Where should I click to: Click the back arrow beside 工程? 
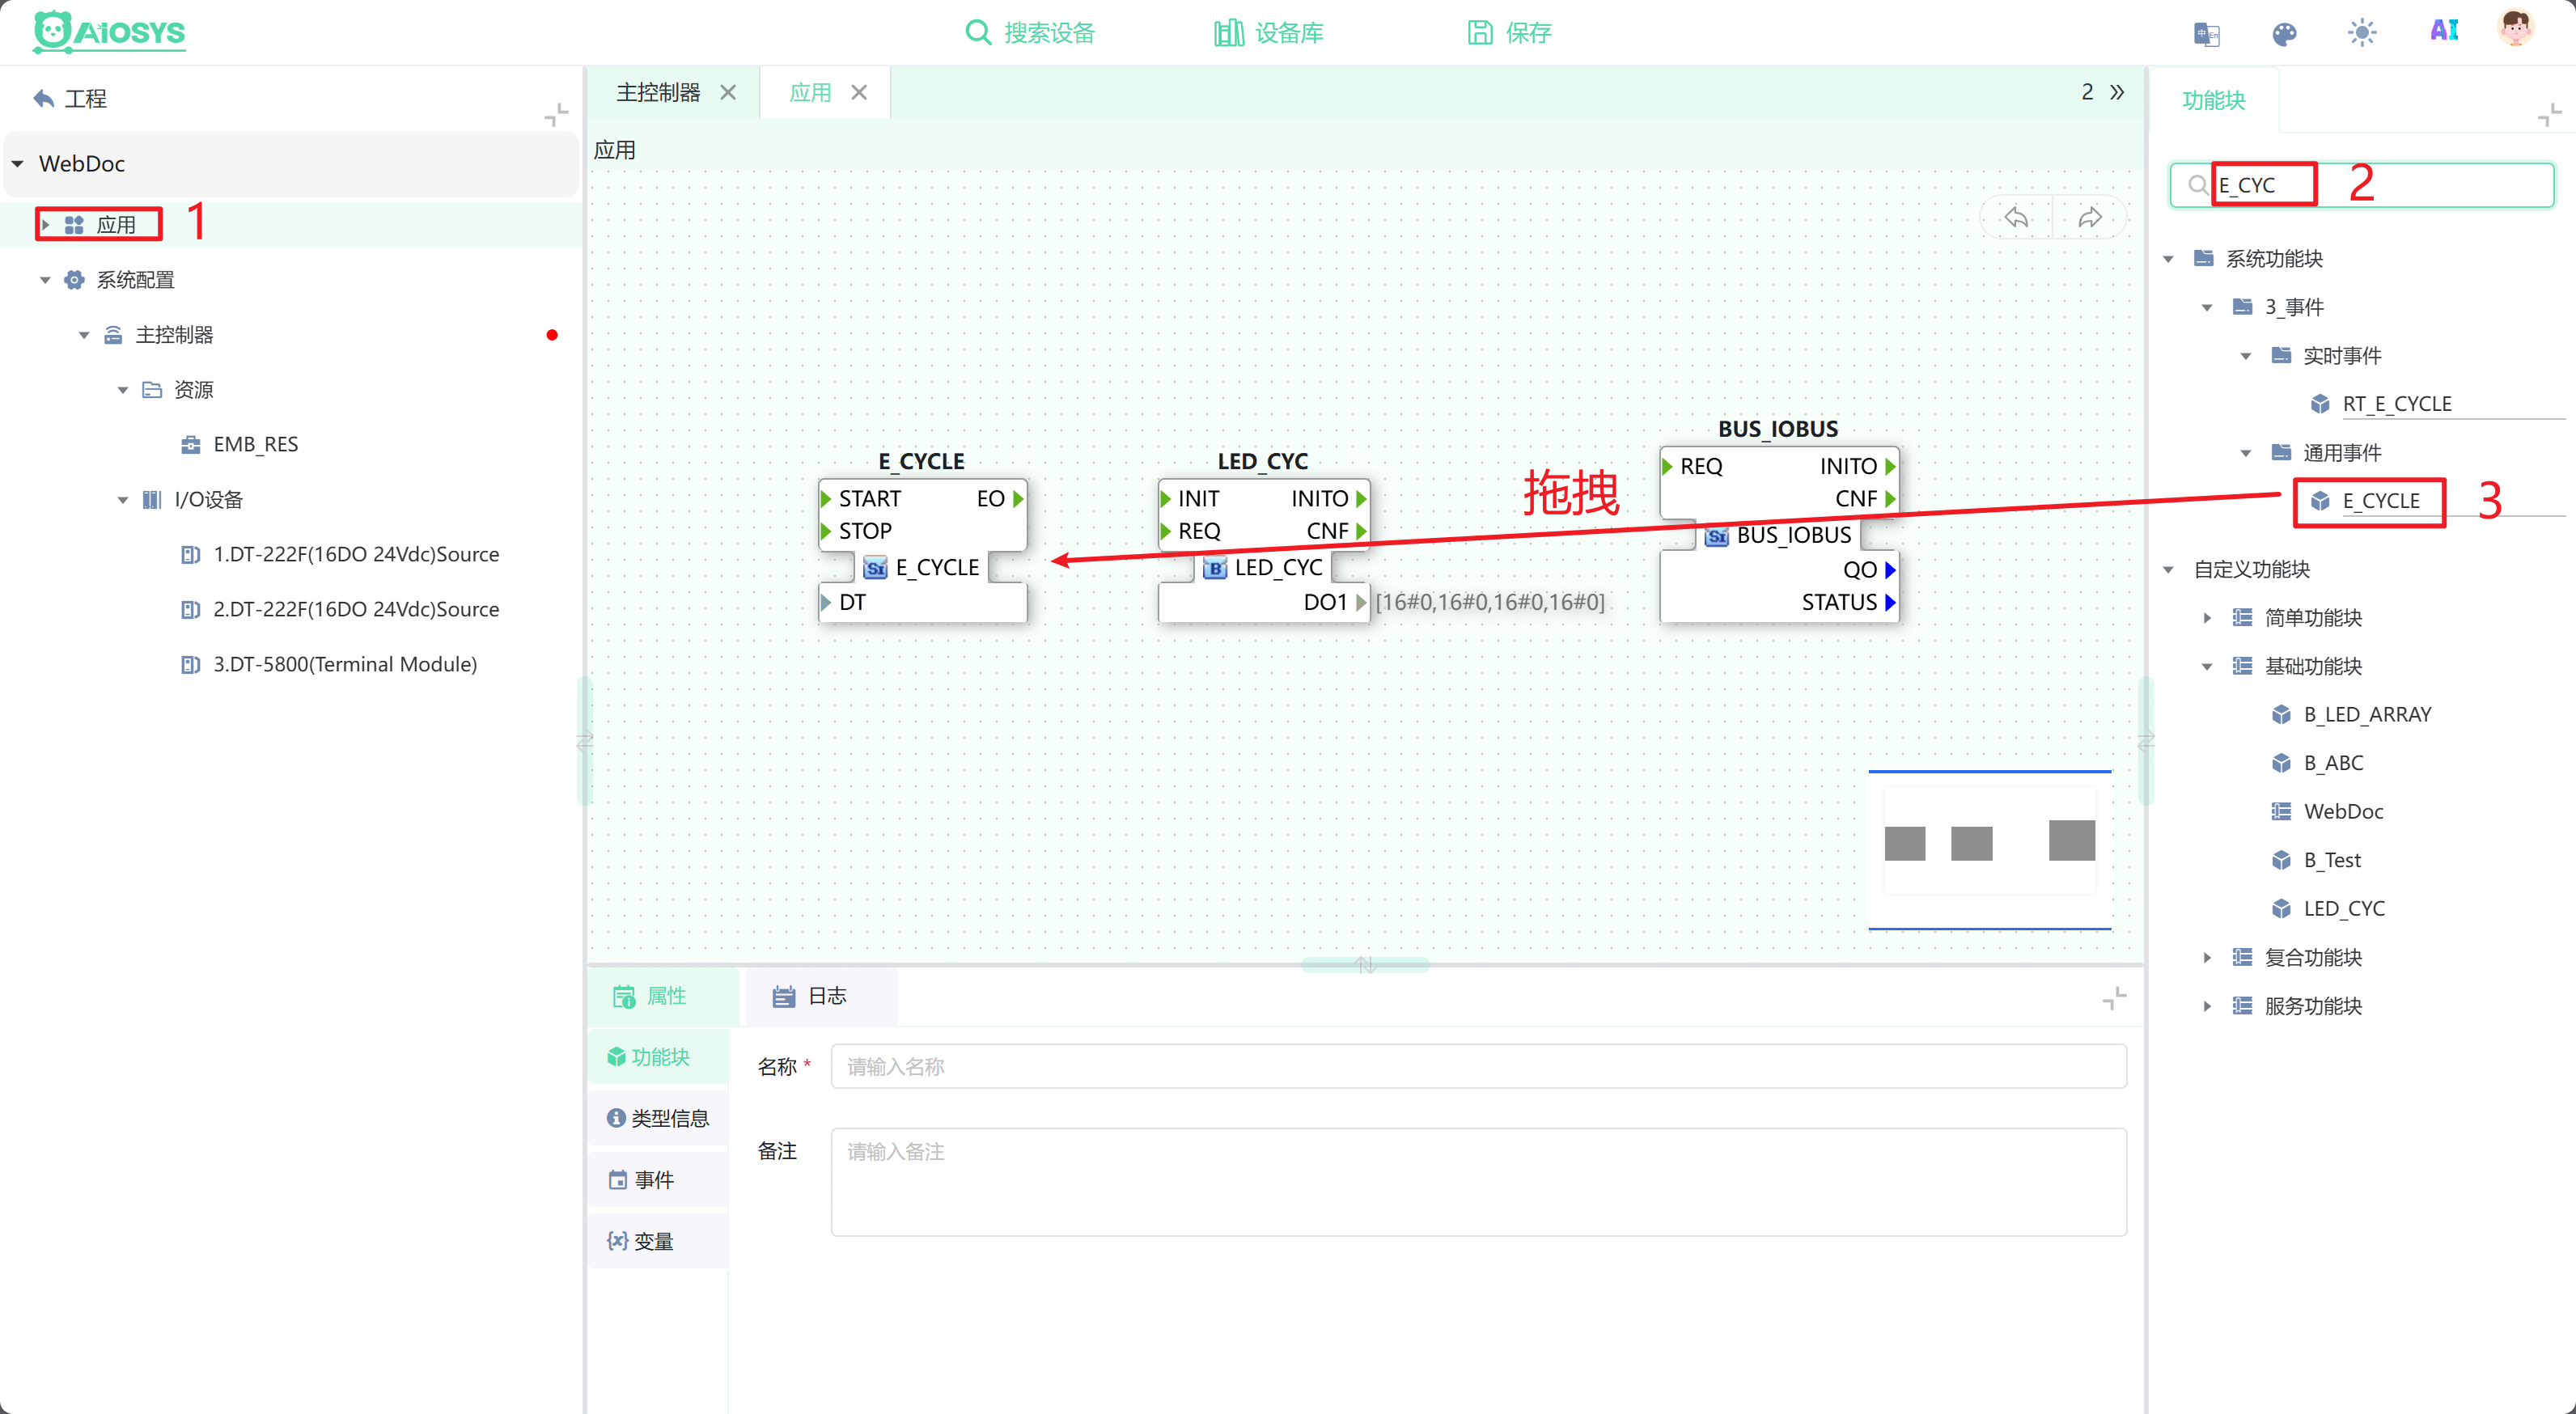[44, 98]
